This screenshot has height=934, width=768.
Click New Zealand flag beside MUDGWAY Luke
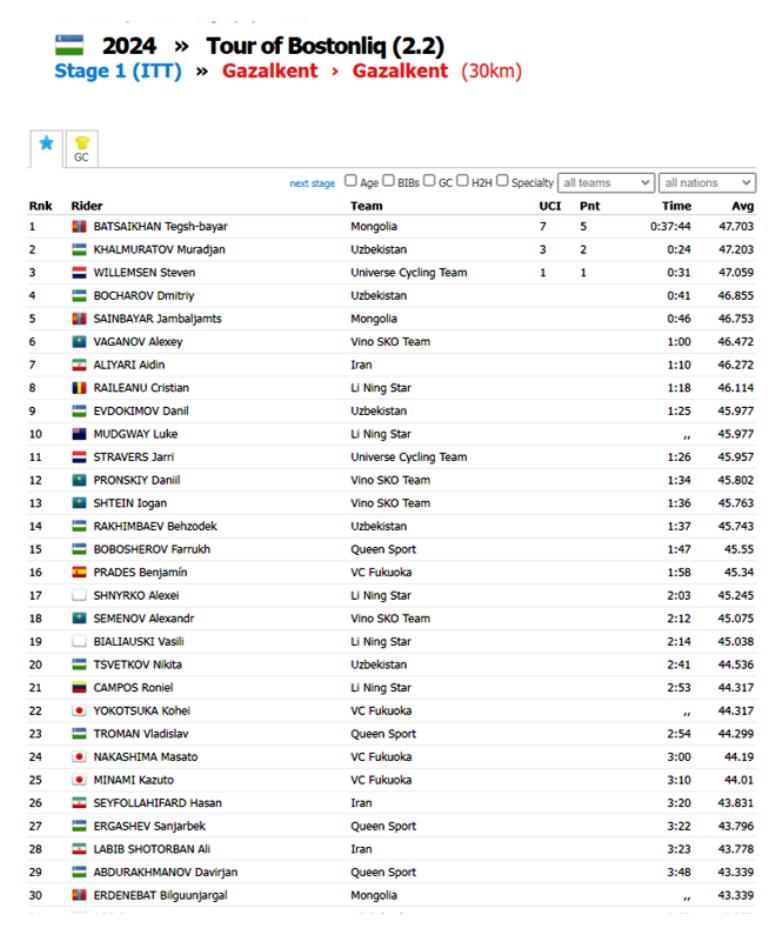coord(79,434)
